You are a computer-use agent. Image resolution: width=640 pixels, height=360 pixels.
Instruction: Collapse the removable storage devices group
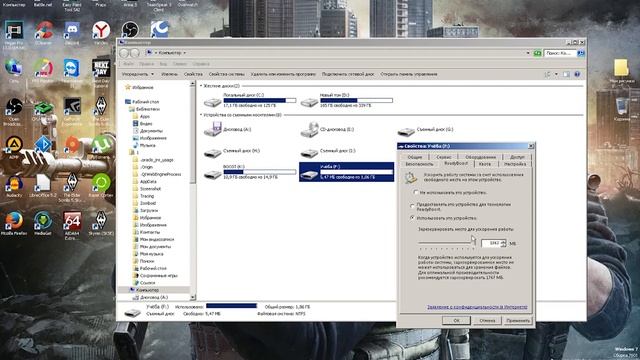tap(201, 115)
